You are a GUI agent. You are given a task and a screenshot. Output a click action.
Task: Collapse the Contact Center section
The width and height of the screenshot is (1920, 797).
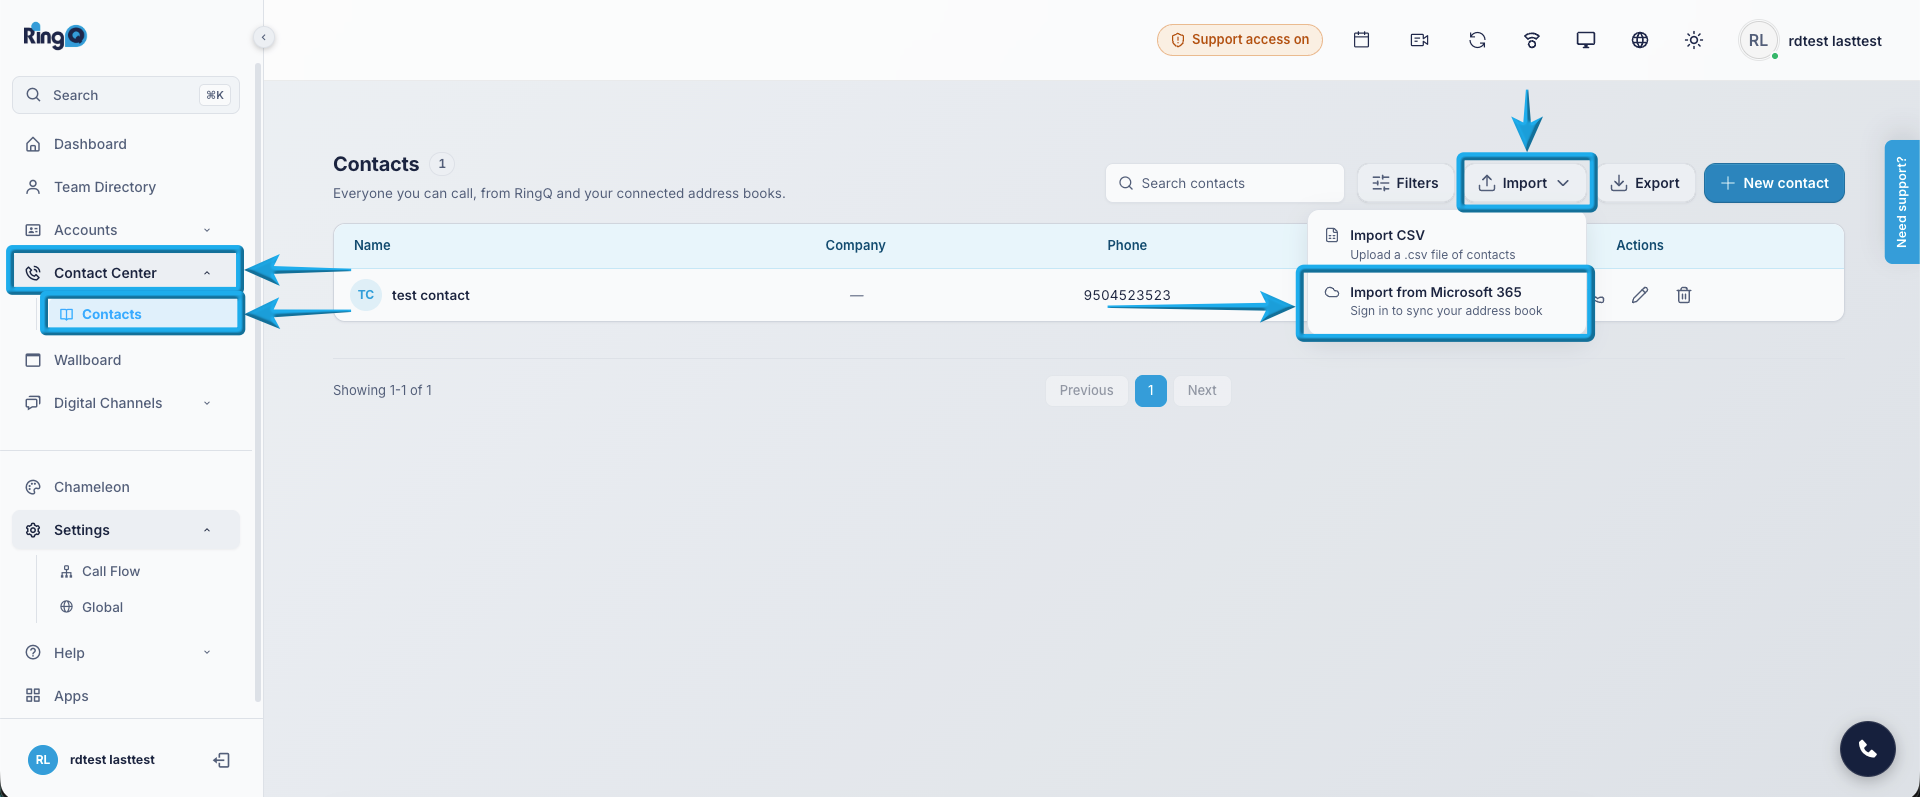click(126, 273)
